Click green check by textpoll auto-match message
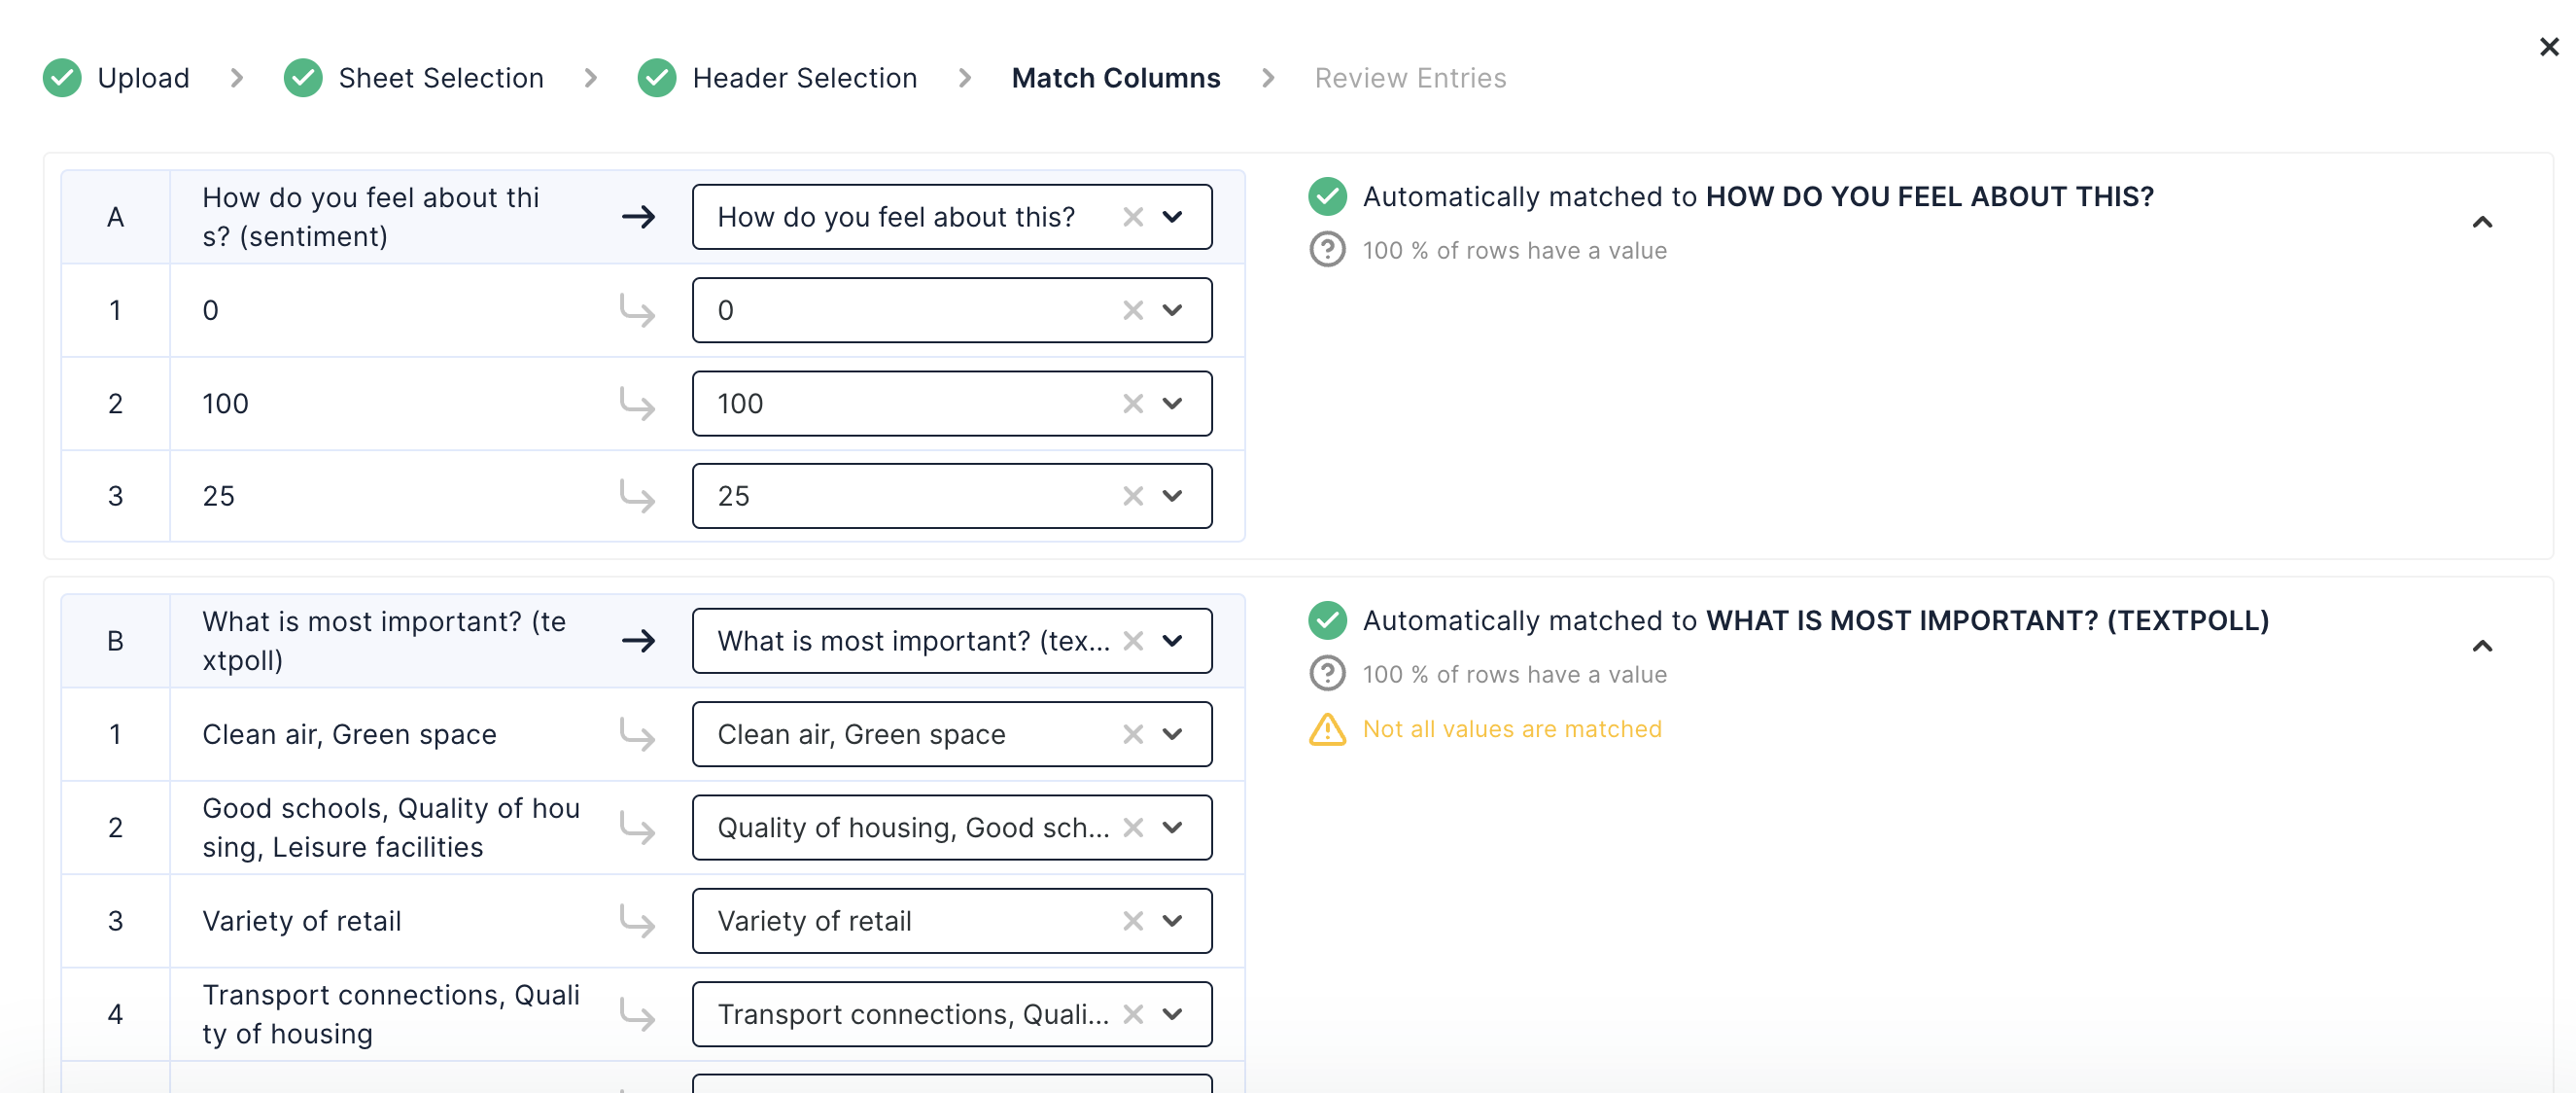The height and width of the screenshot is (1093, 2576). tap(1327, 620)
